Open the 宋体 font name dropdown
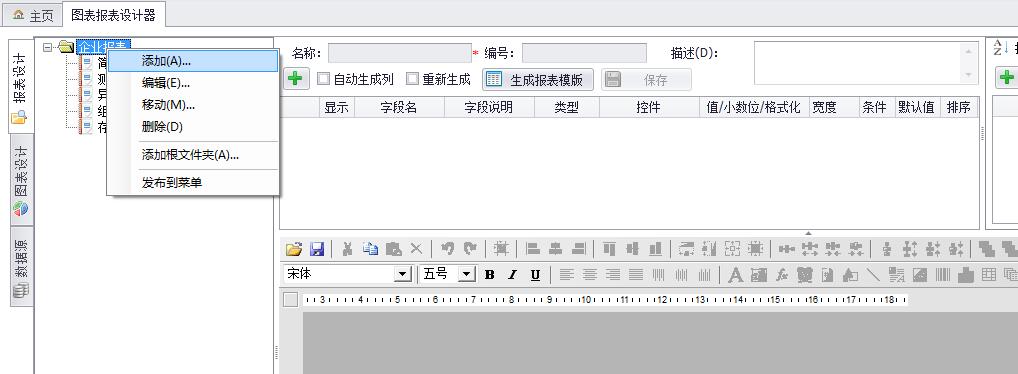1018x374 pixels. coord(403,274)
